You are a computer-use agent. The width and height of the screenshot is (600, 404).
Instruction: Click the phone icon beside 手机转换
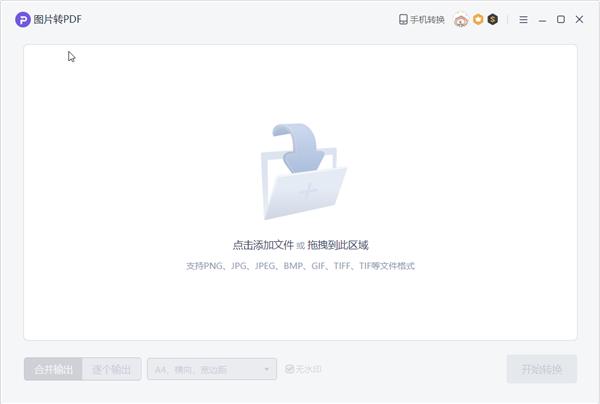coord(403,20)
